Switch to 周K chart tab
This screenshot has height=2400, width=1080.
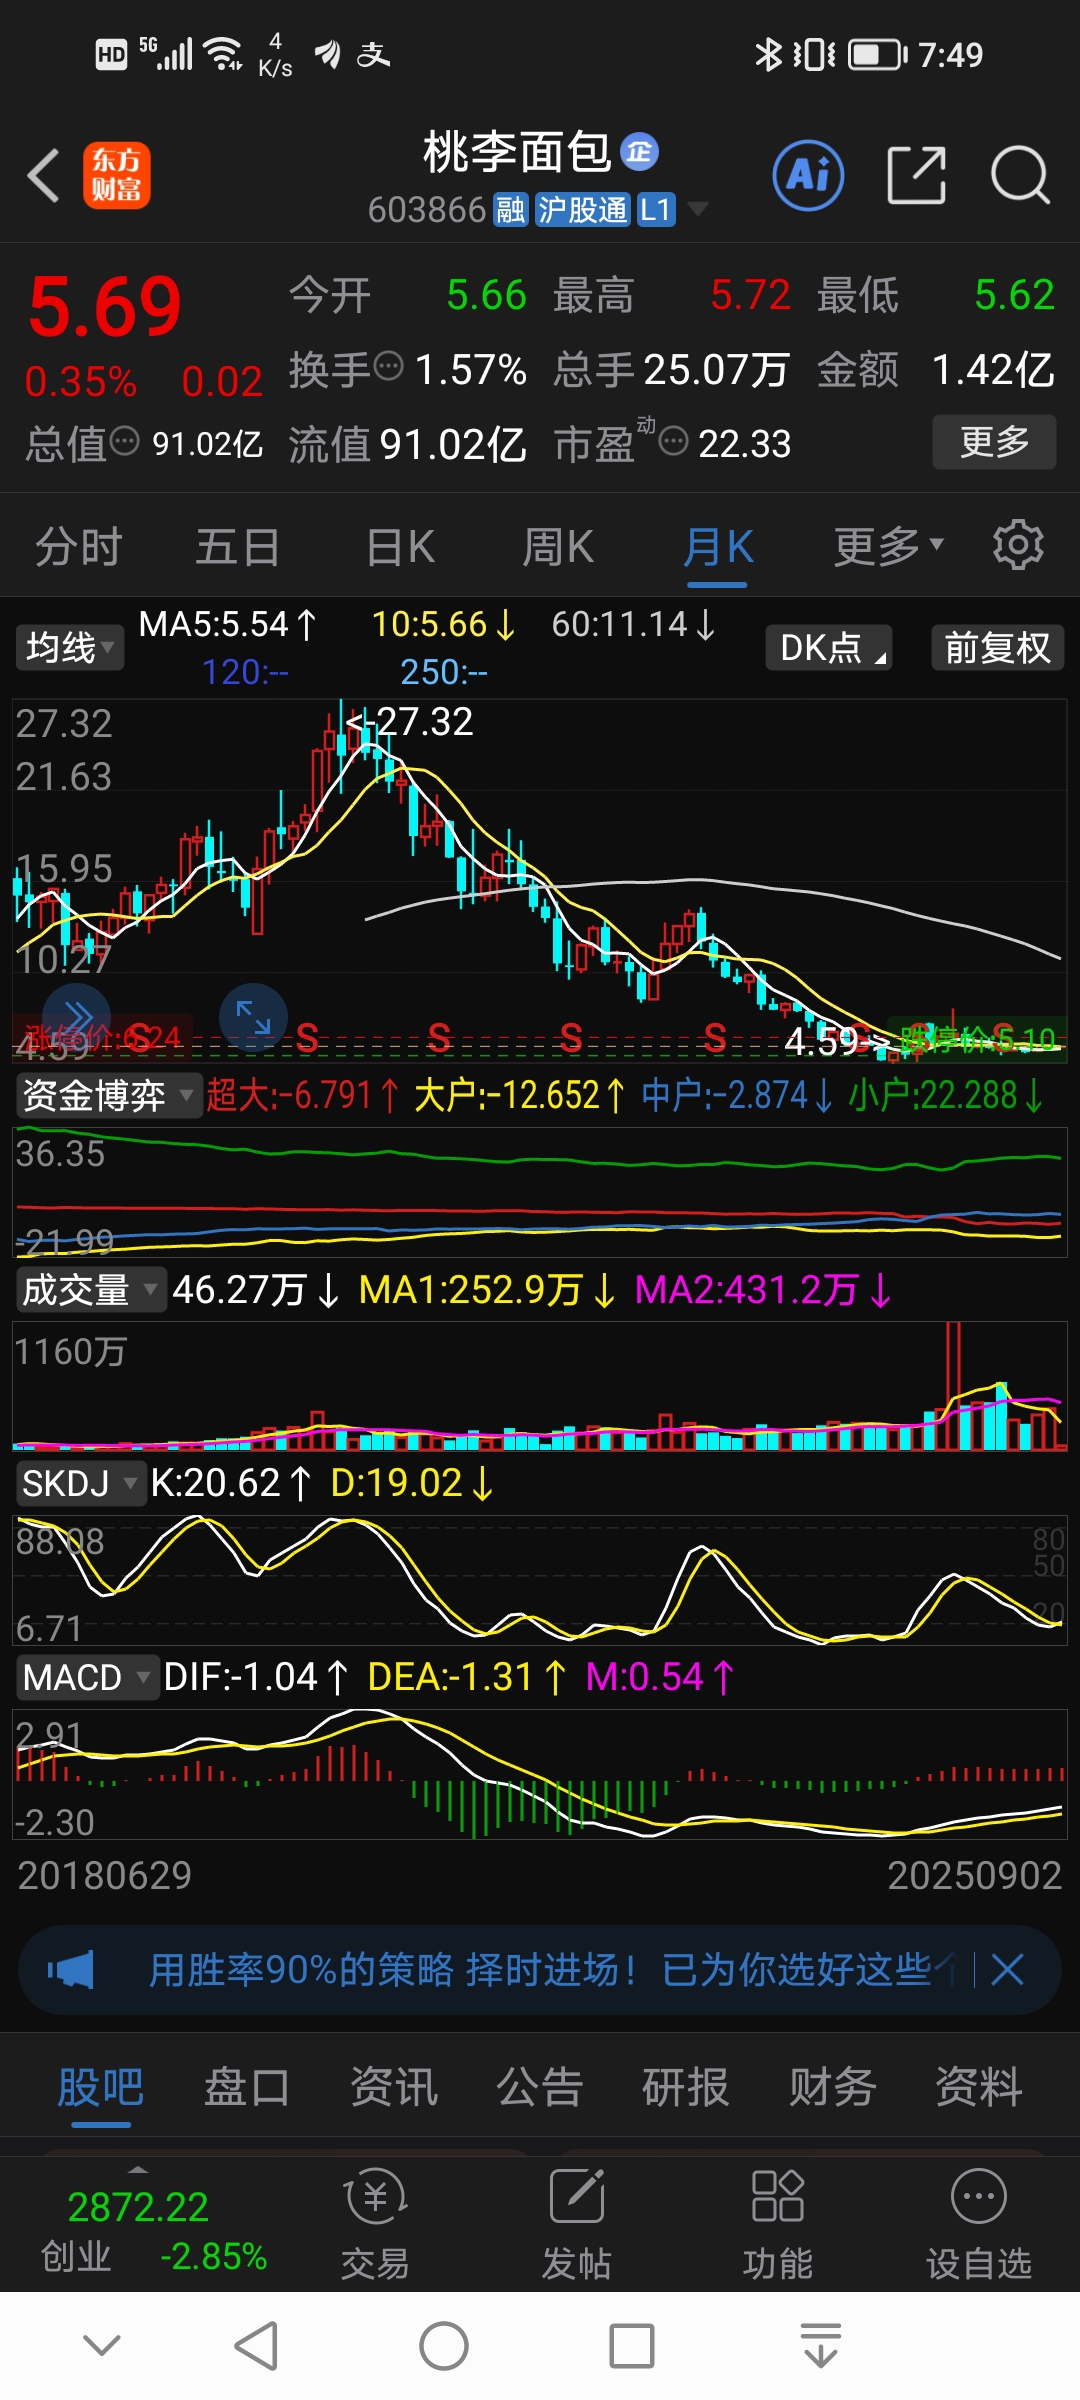click(558, 547)
